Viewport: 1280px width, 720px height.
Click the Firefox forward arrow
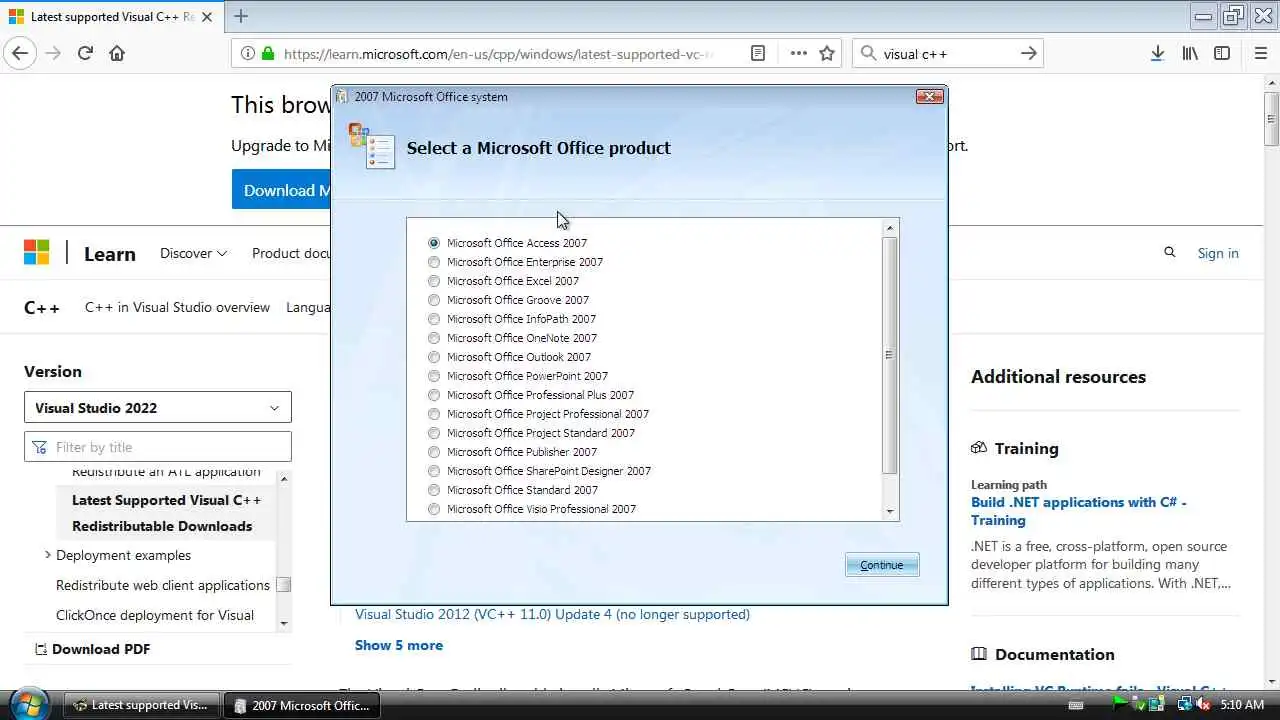53,53
